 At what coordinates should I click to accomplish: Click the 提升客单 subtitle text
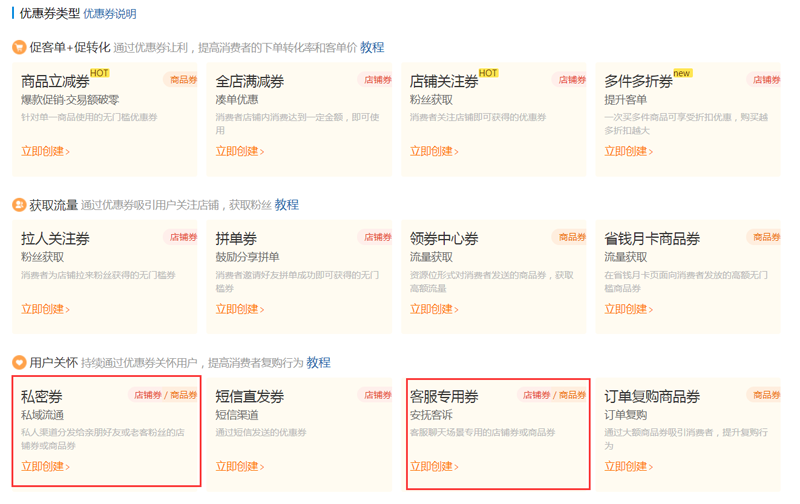point(626,100)
